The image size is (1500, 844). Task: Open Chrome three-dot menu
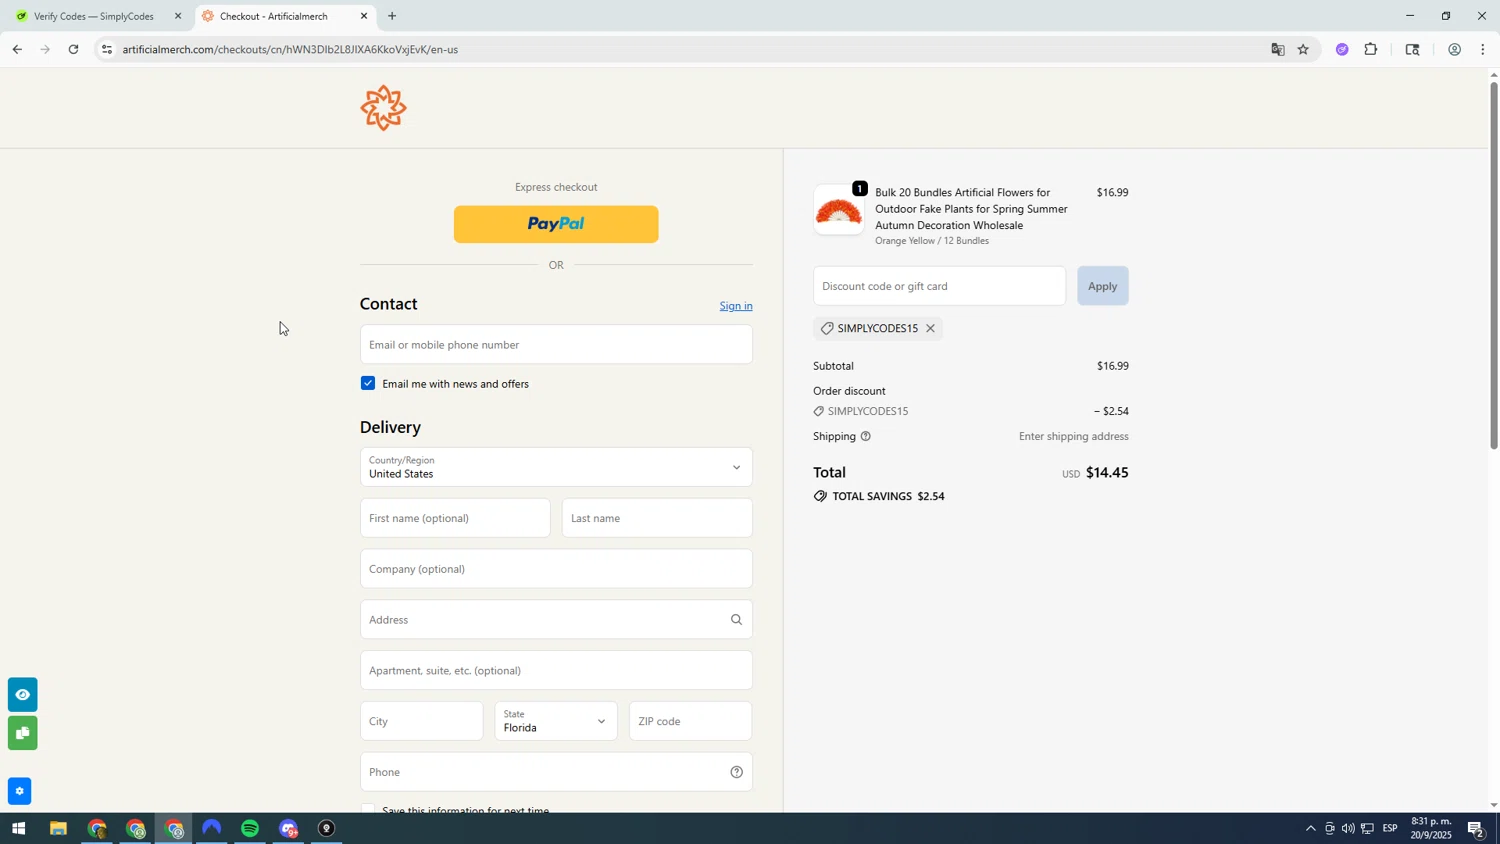pos(1482,49)
